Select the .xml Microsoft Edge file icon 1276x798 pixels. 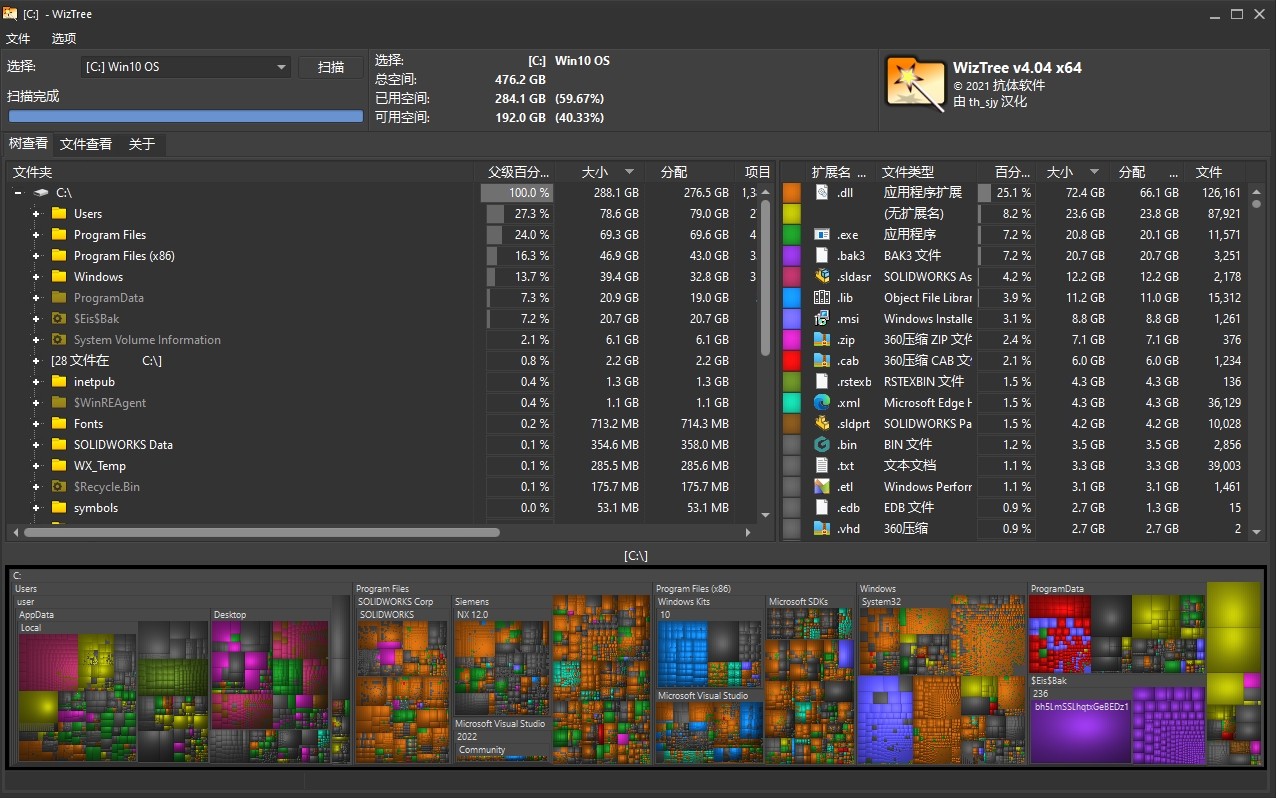(822, 403)
